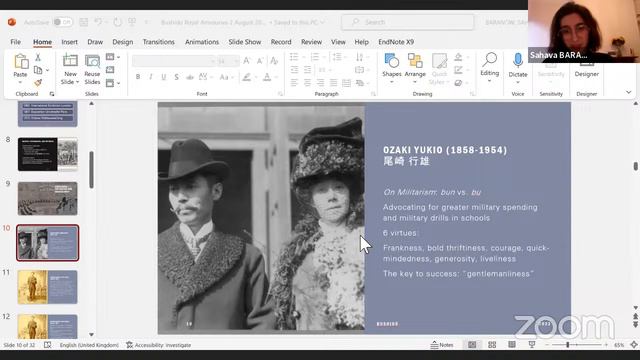
Task: Expand the Dictate dropdown arrow
Action: (518, 82)
